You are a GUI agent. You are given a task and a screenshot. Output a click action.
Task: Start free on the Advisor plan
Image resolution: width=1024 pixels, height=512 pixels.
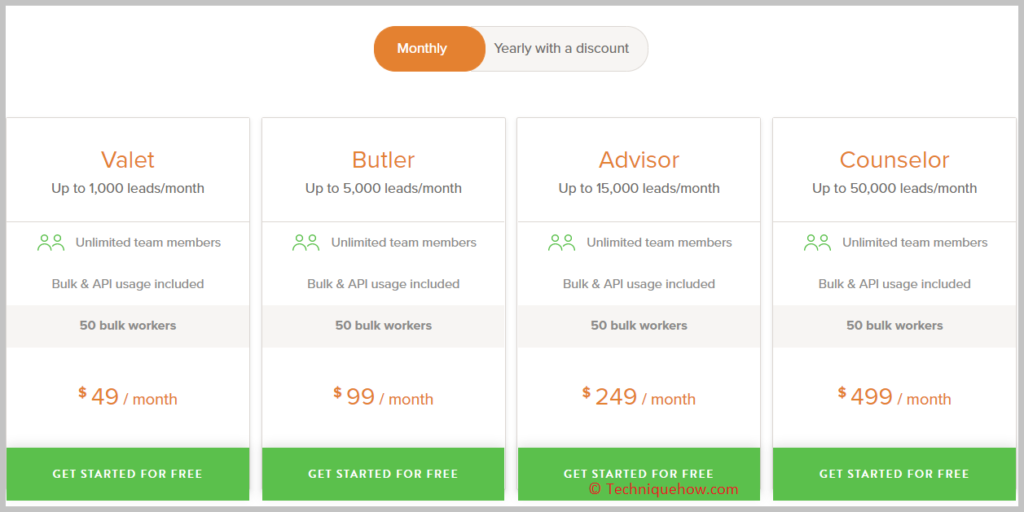click(639, 474)
